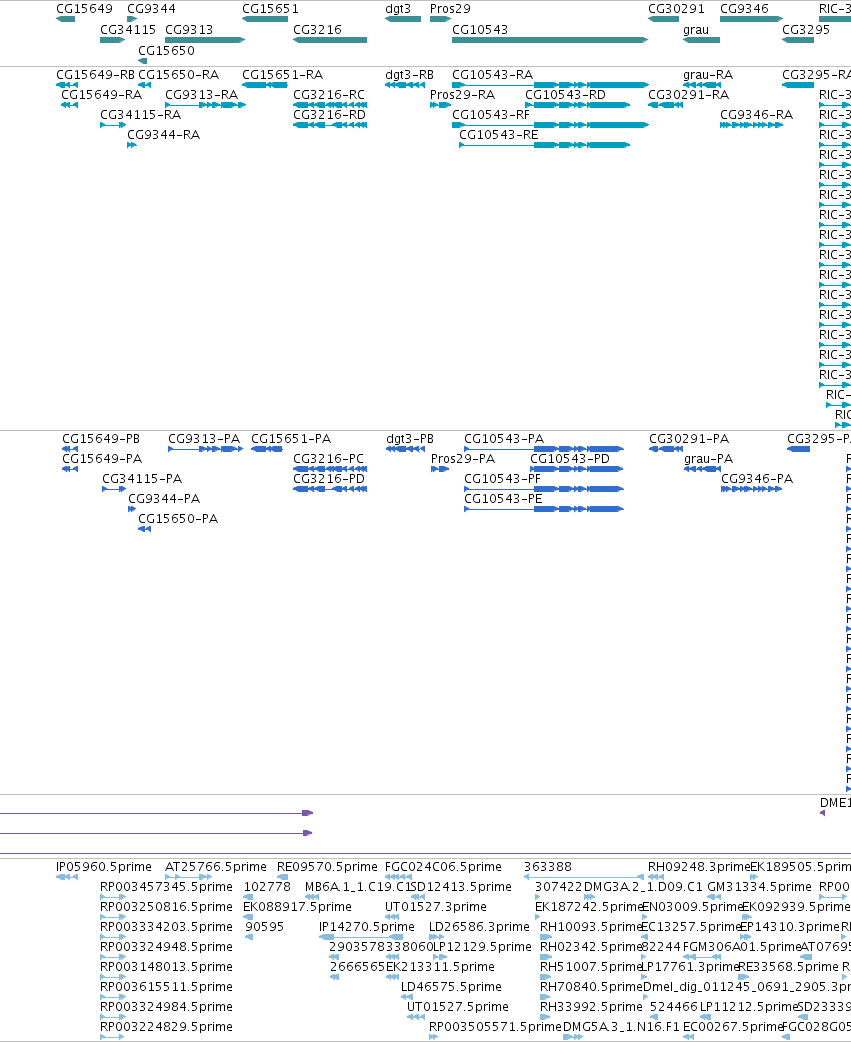Click EST label IP05960.5prime
Viewport: 851px width, 1042px height.
104,867
